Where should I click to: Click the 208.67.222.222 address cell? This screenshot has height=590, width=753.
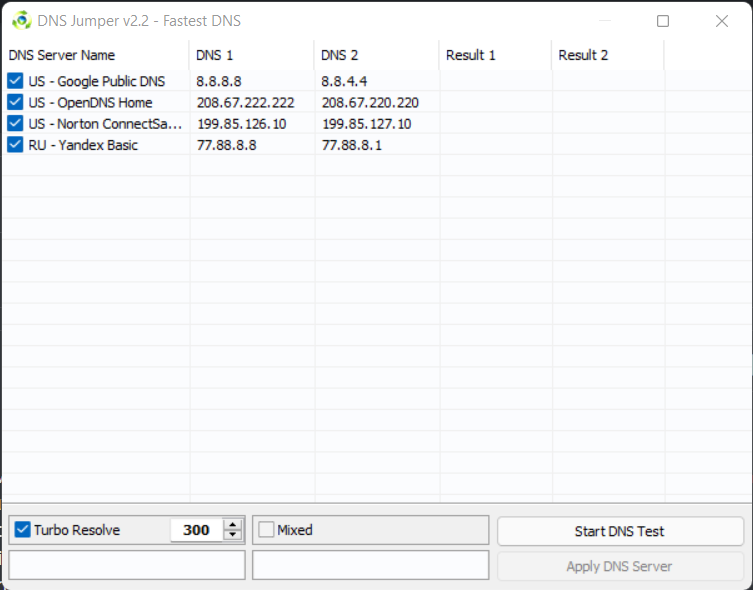(x=245, y=103)
